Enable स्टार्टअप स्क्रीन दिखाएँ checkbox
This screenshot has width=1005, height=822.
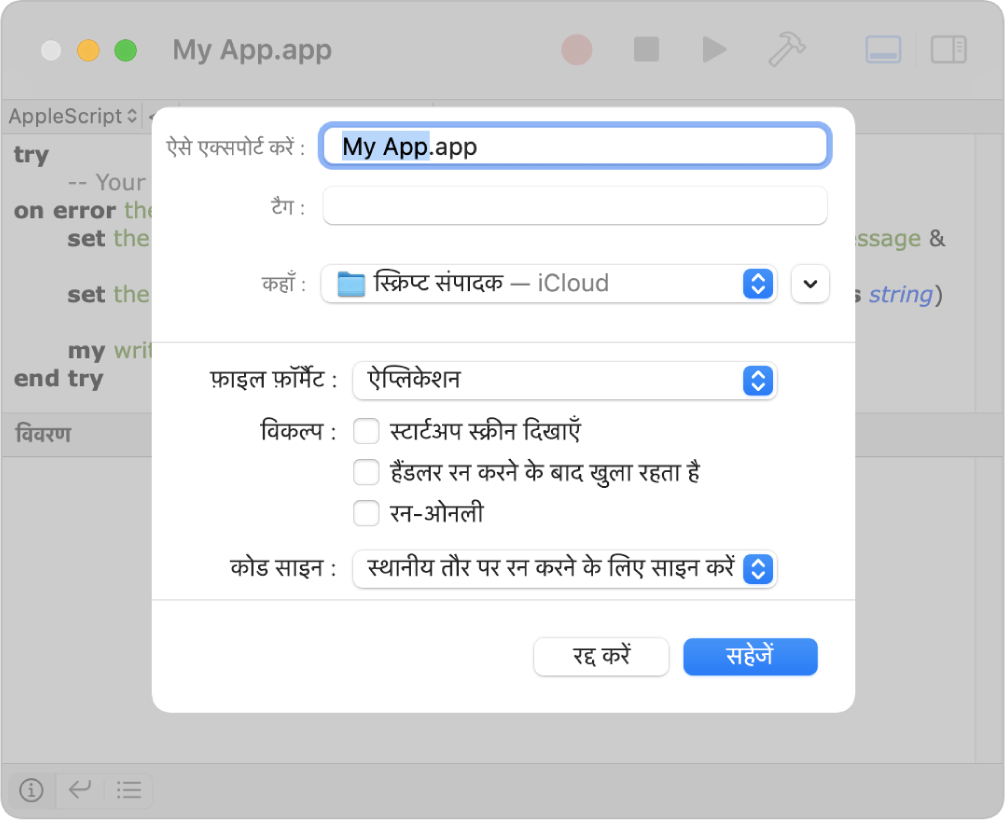point(366,432)
